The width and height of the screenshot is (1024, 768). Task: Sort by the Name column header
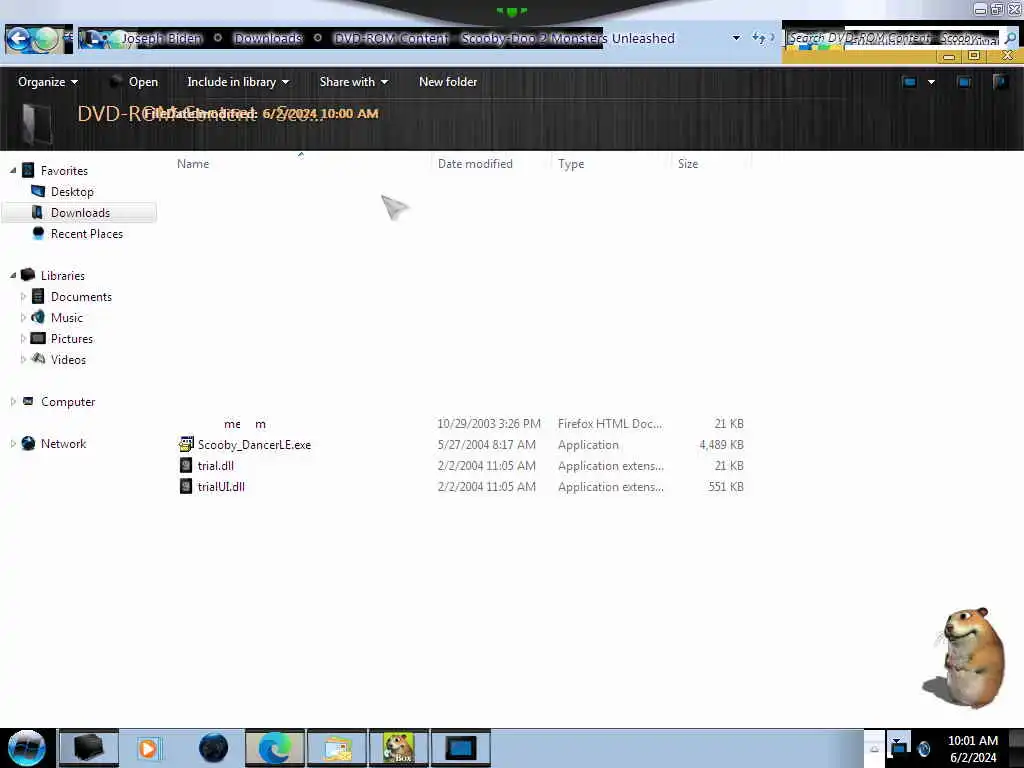click(x=193, y=164)
